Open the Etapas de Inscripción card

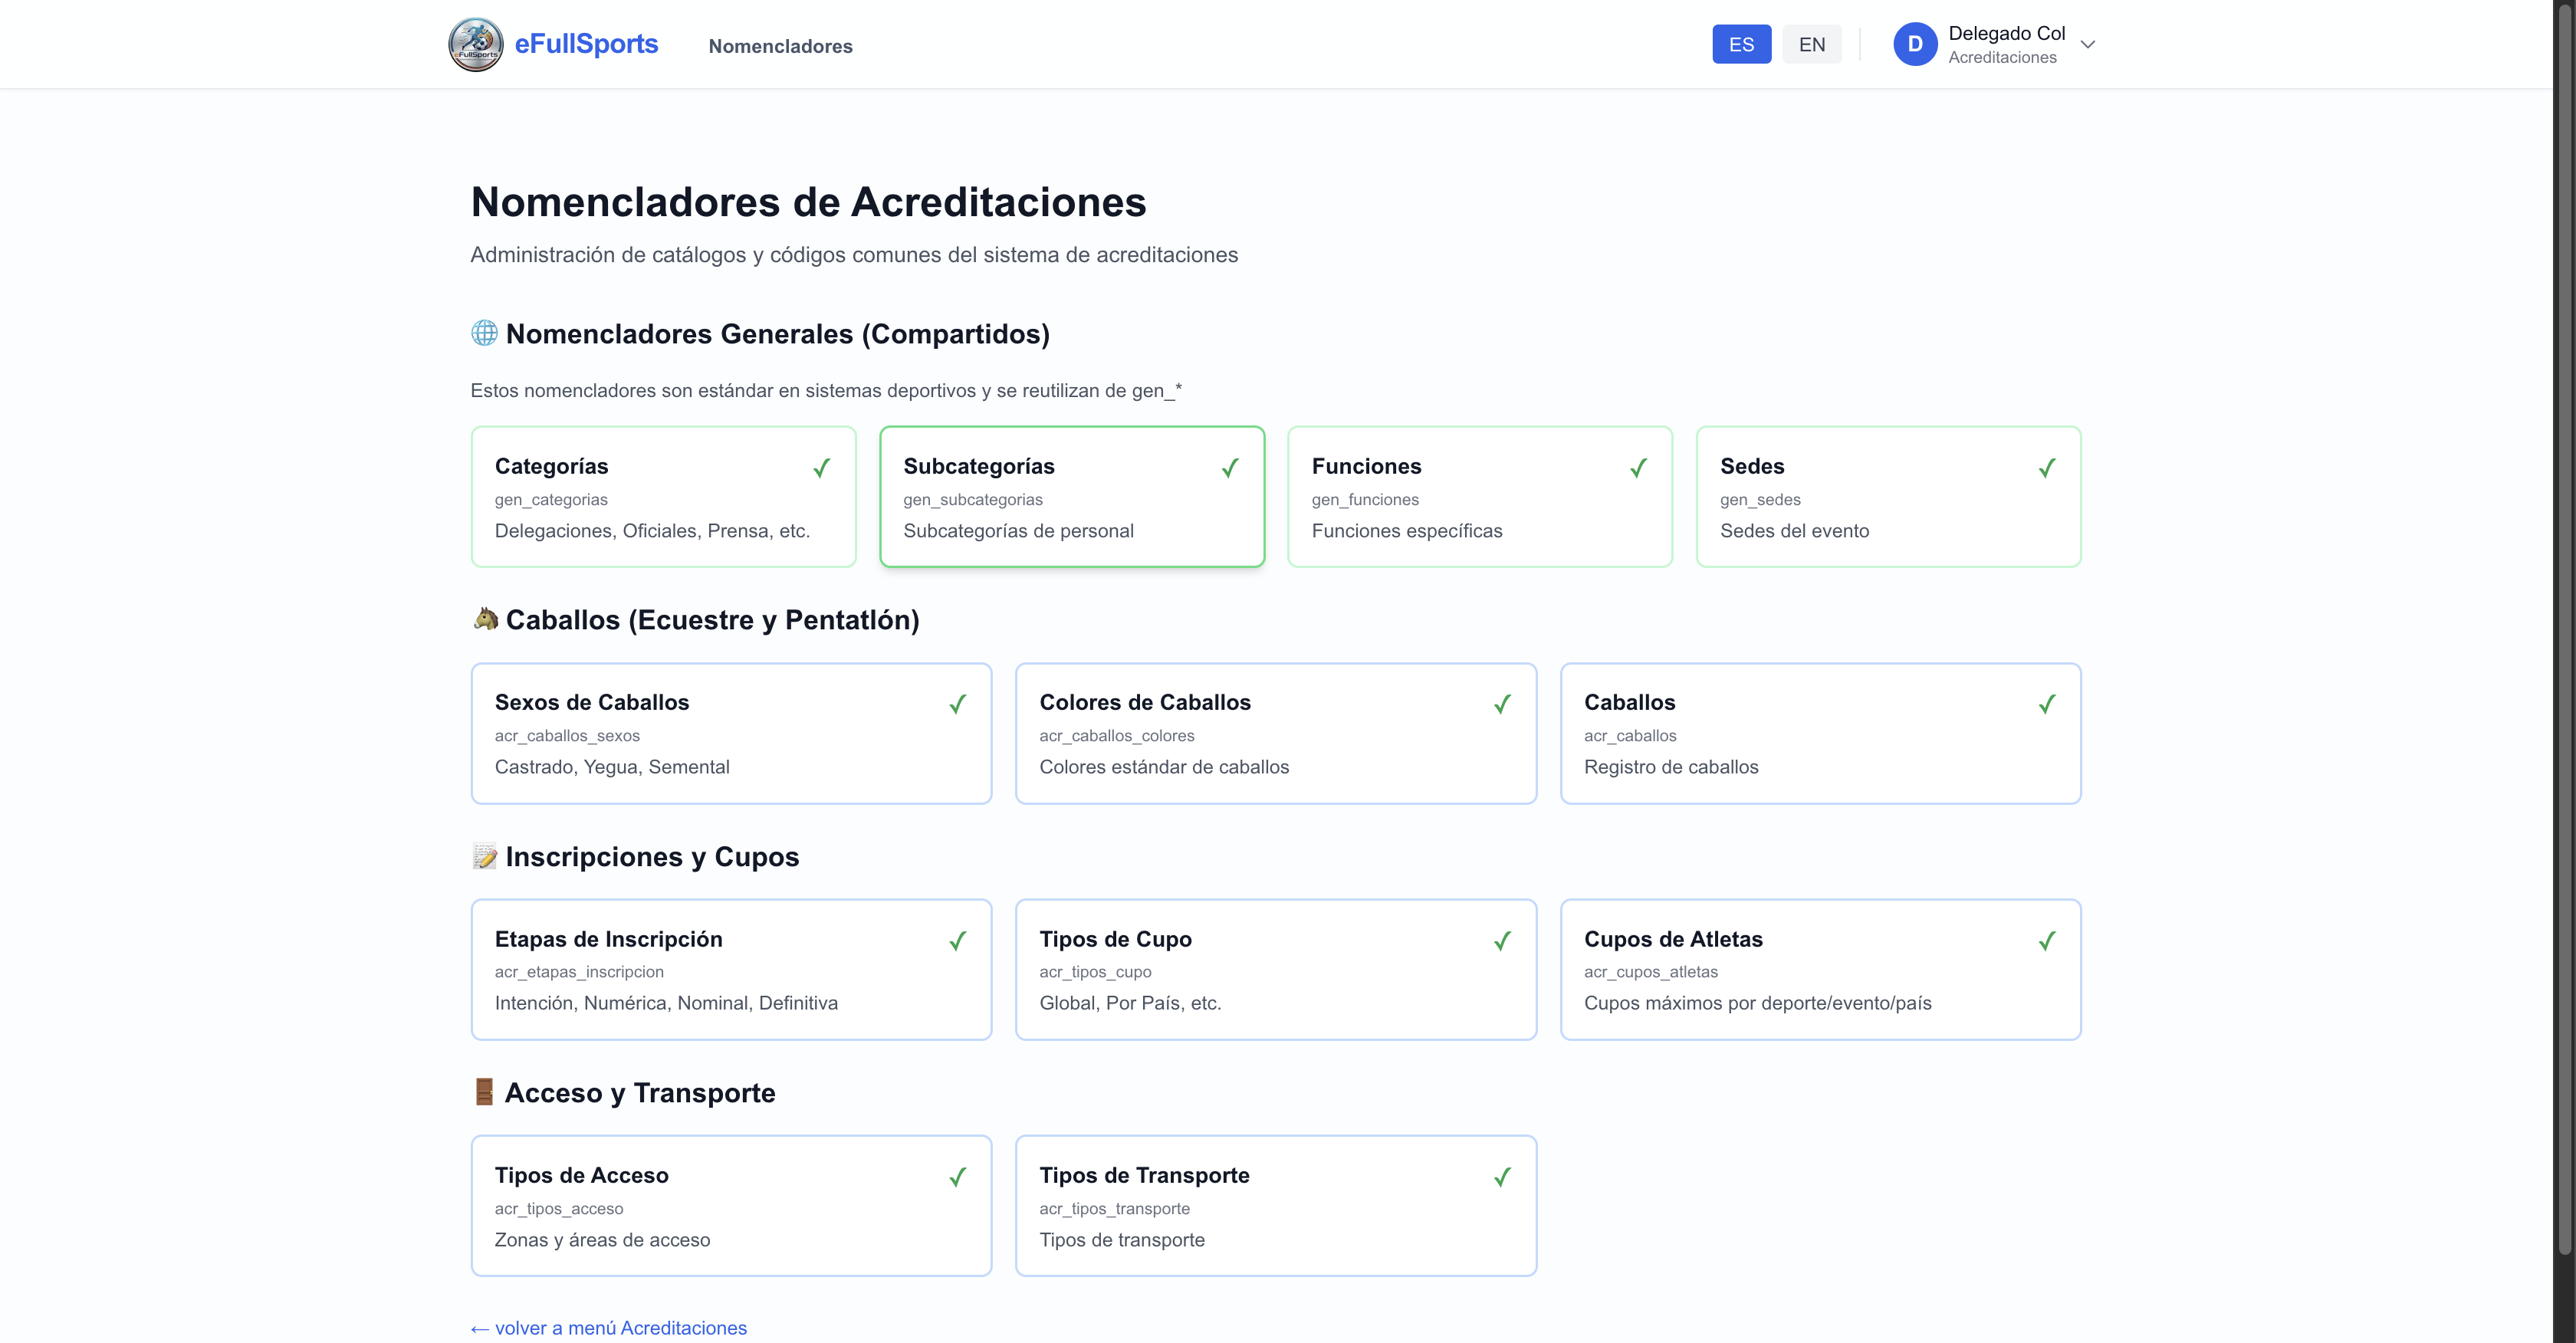coord(731,969)
